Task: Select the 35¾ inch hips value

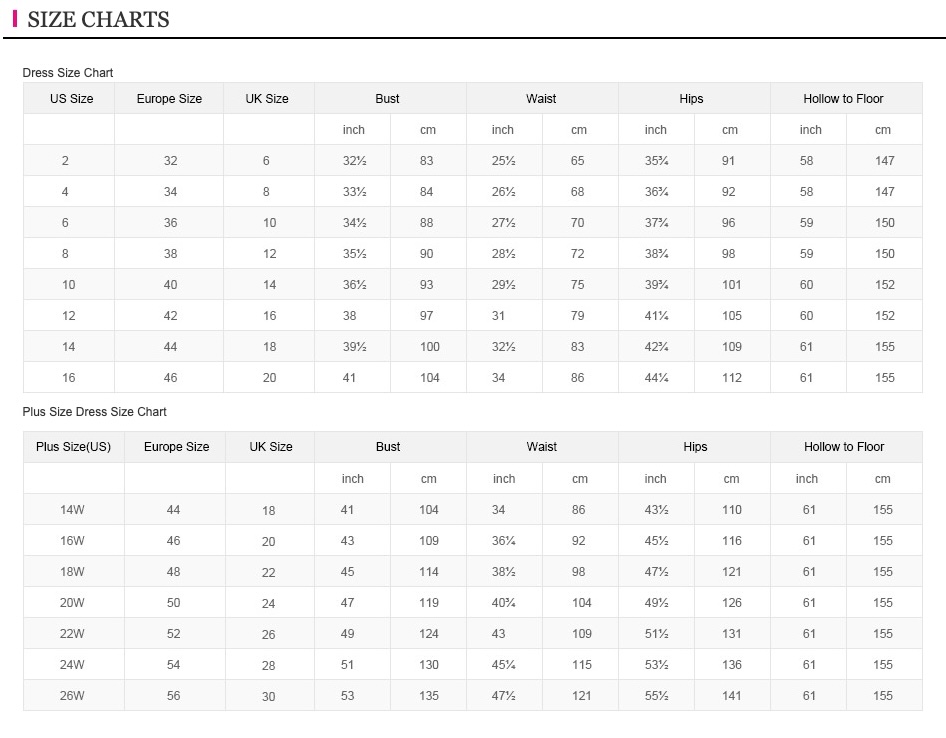Action: tap(656, 161)
